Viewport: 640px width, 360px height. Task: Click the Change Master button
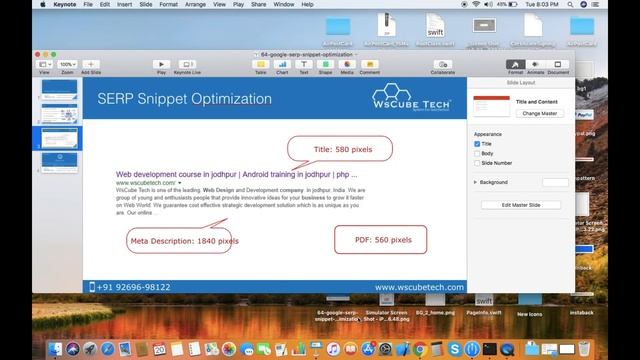click(x=540, y=113)
